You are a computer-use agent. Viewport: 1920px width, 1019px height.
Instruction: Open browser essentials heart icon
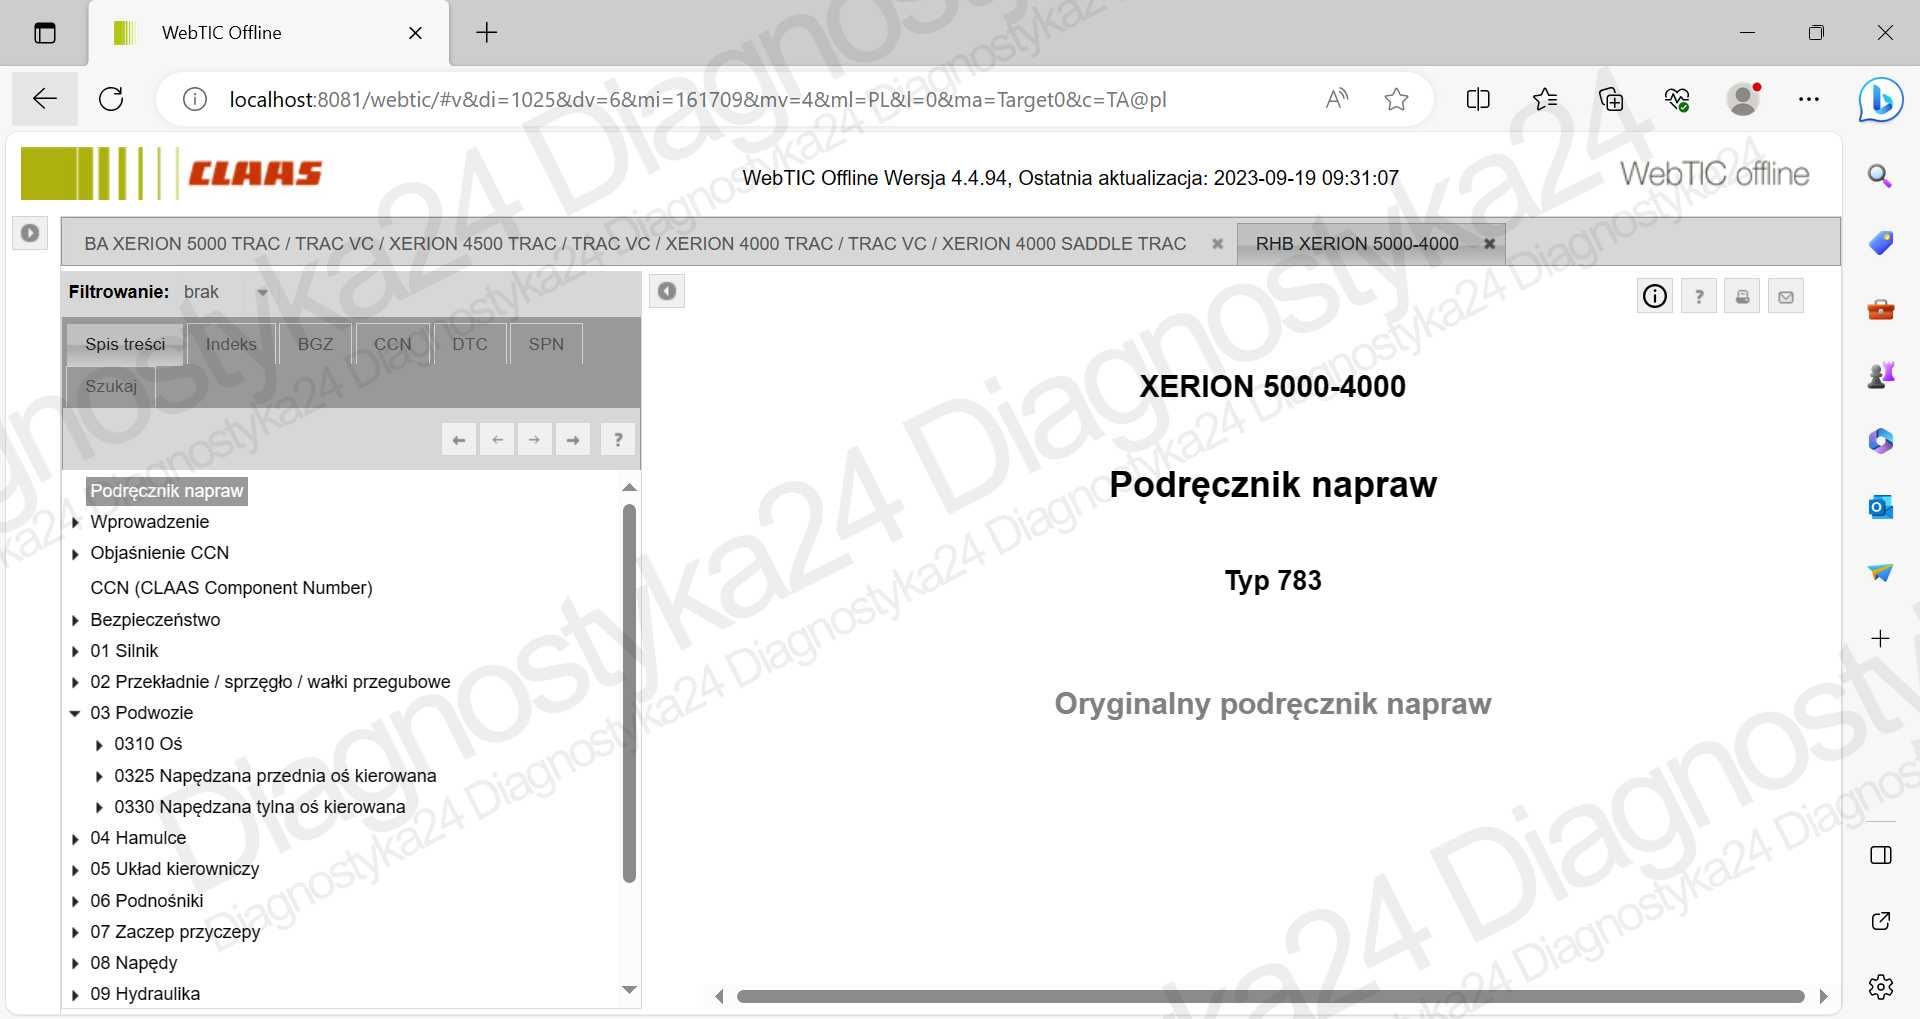point(1677,99)
